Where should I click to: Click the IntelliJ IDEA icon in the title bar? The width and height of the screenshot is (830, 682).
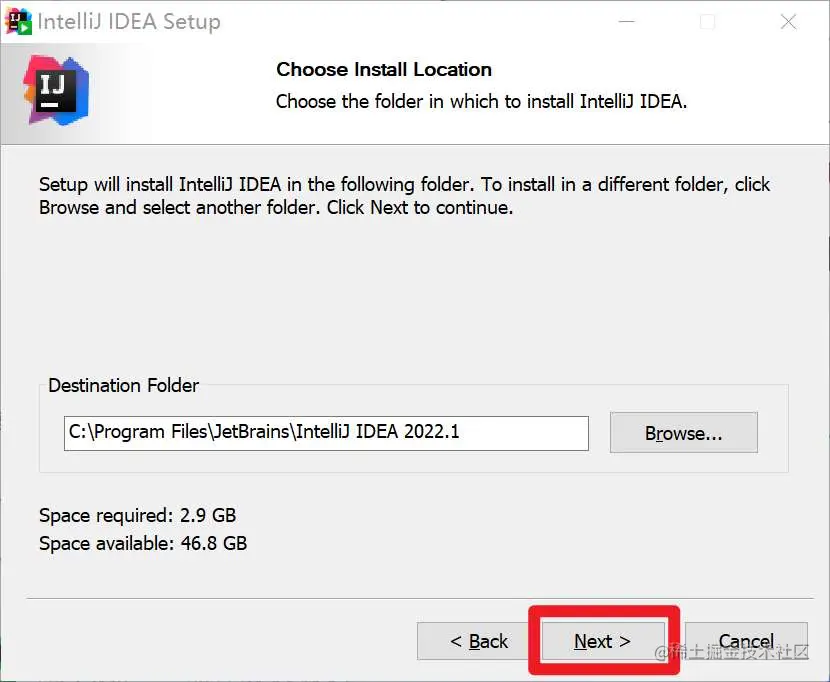click(x=18, y=20)
